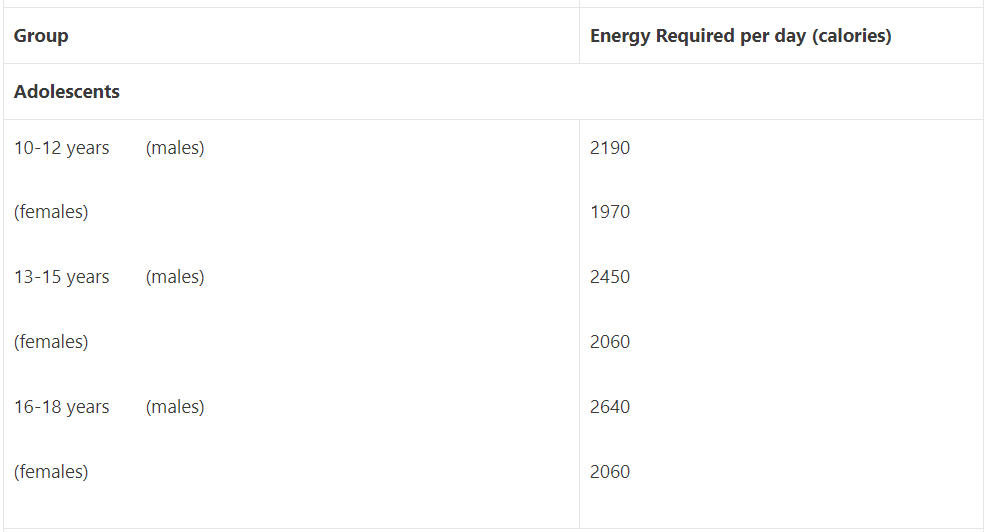This screenshot has height=532, width=989.
Task: Select the Adolescents section heading row
Action: click(x=67, y=92)
